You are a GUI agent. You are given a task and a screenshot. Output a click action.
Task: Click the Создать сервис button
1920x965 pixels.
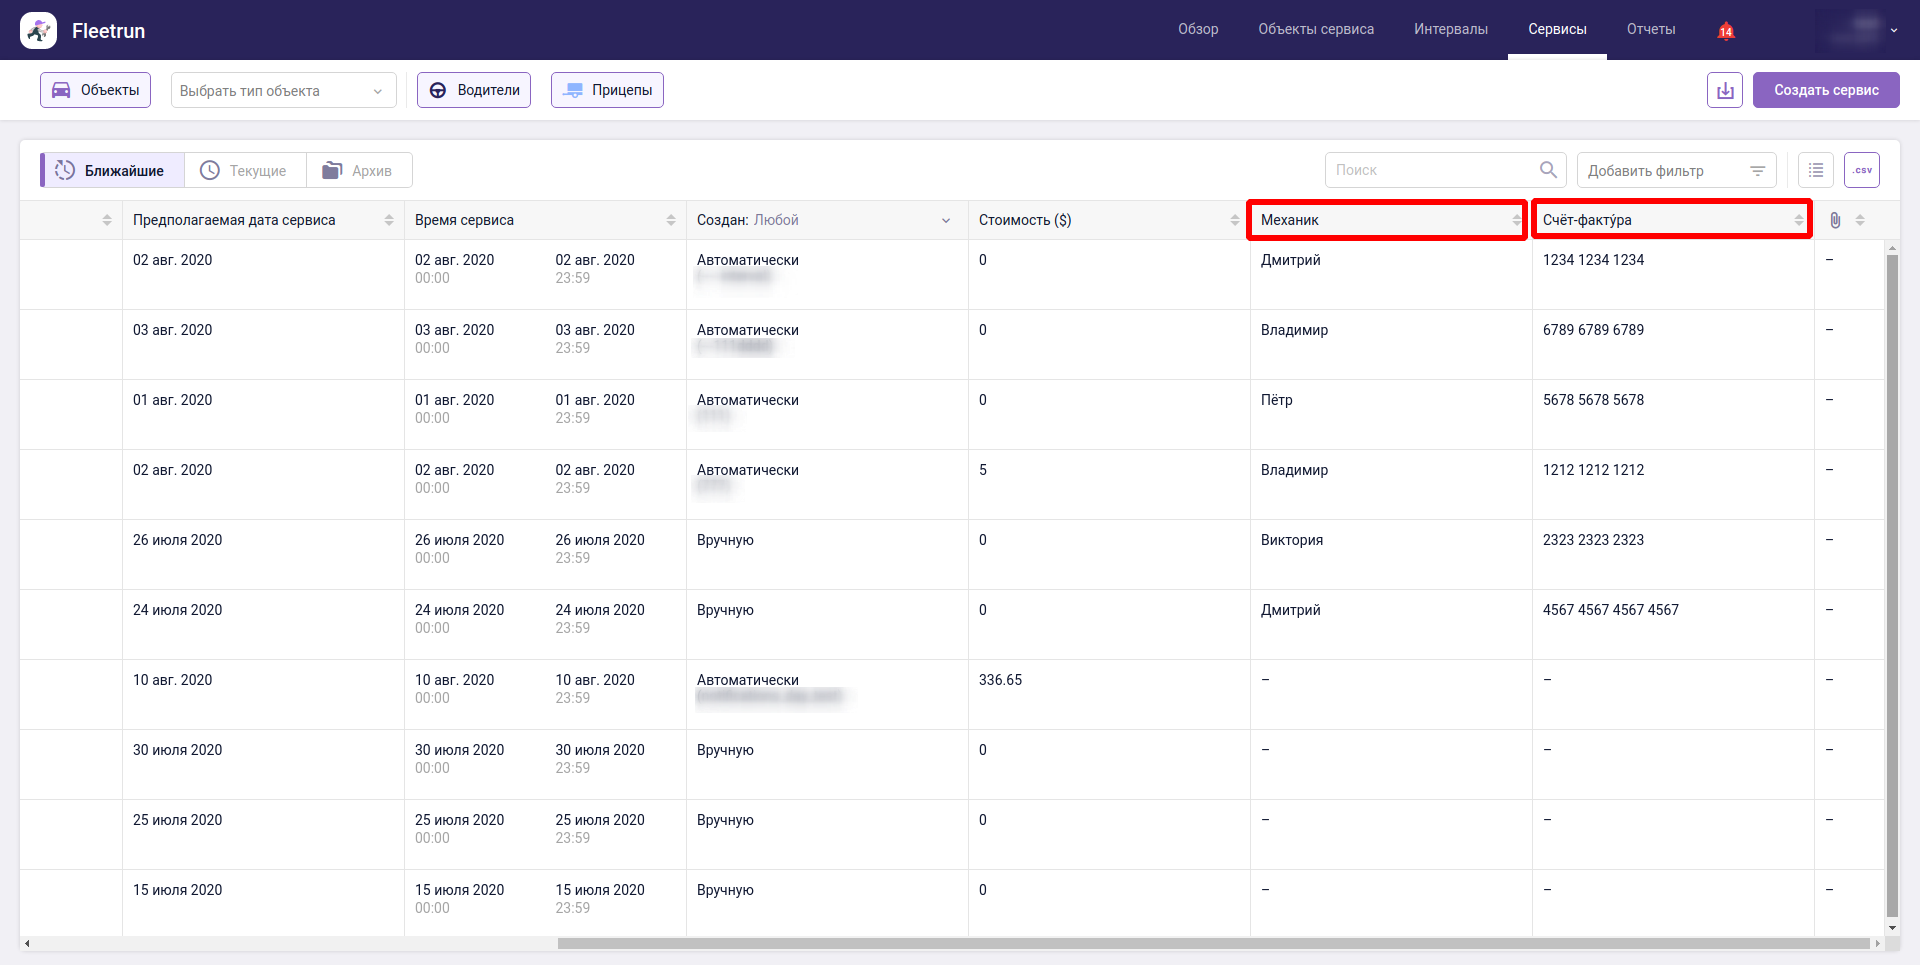(x=1825, y=90)
